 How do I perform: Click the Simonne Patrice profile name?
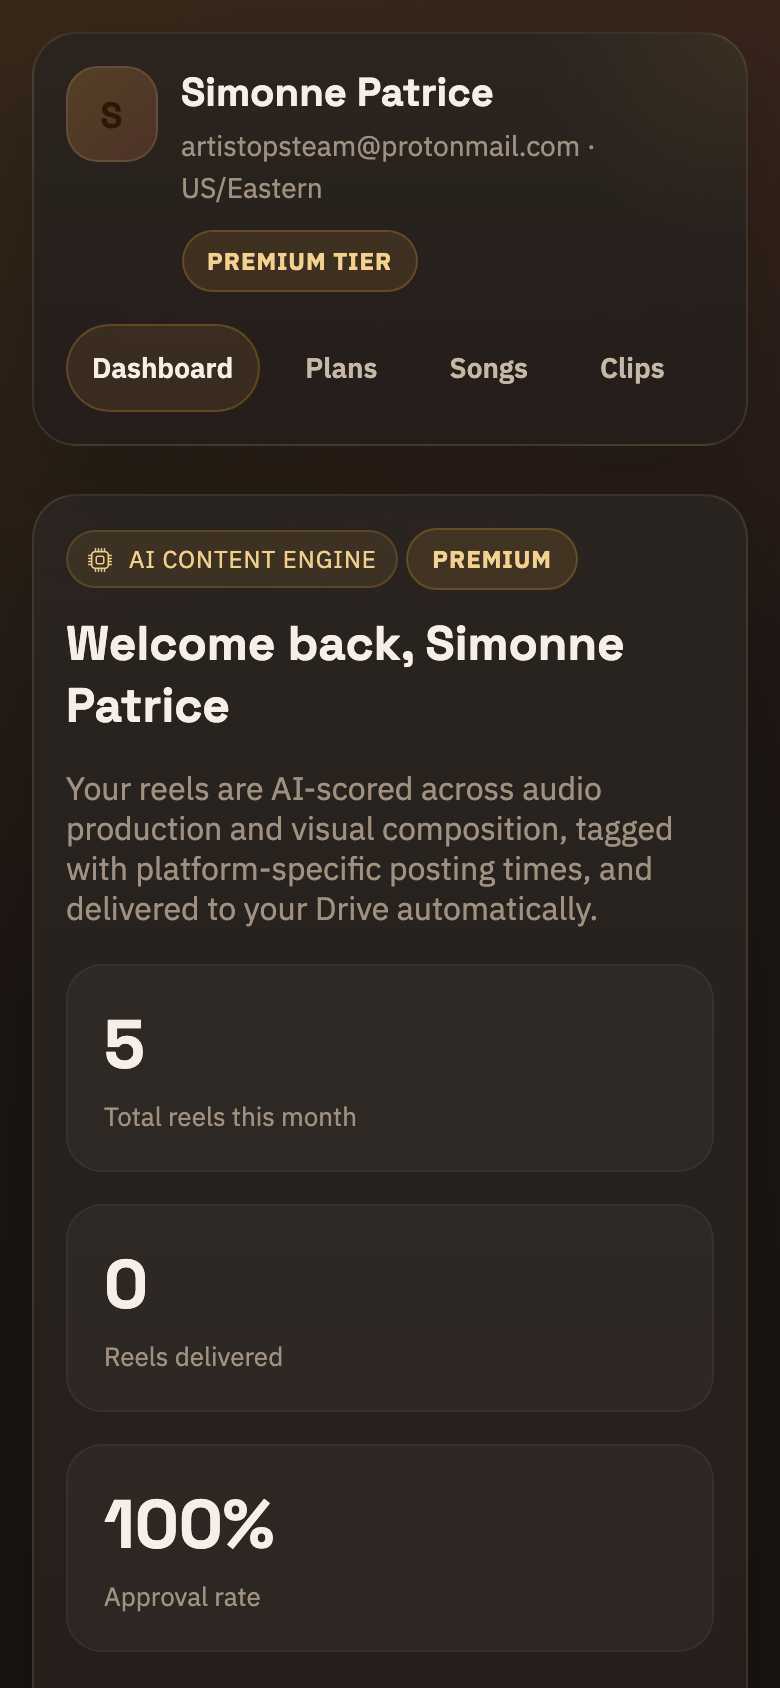point(337,93)
